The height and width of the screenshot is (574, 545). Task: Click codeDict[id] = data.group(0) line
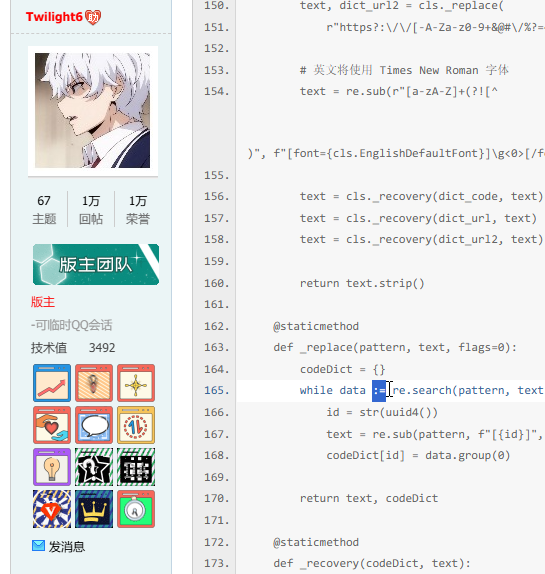[418, 455]
